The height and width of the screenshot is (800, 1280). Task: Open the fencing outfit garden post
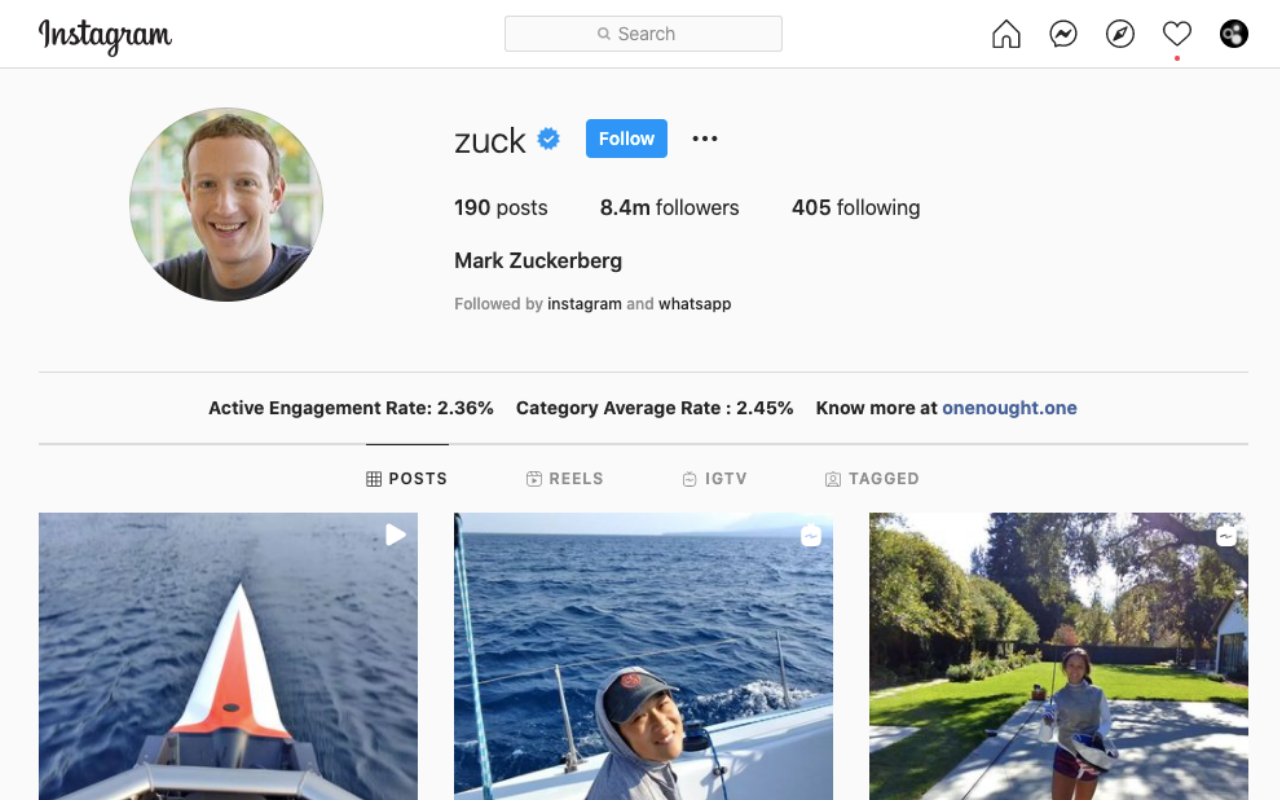pos(1058,656)
